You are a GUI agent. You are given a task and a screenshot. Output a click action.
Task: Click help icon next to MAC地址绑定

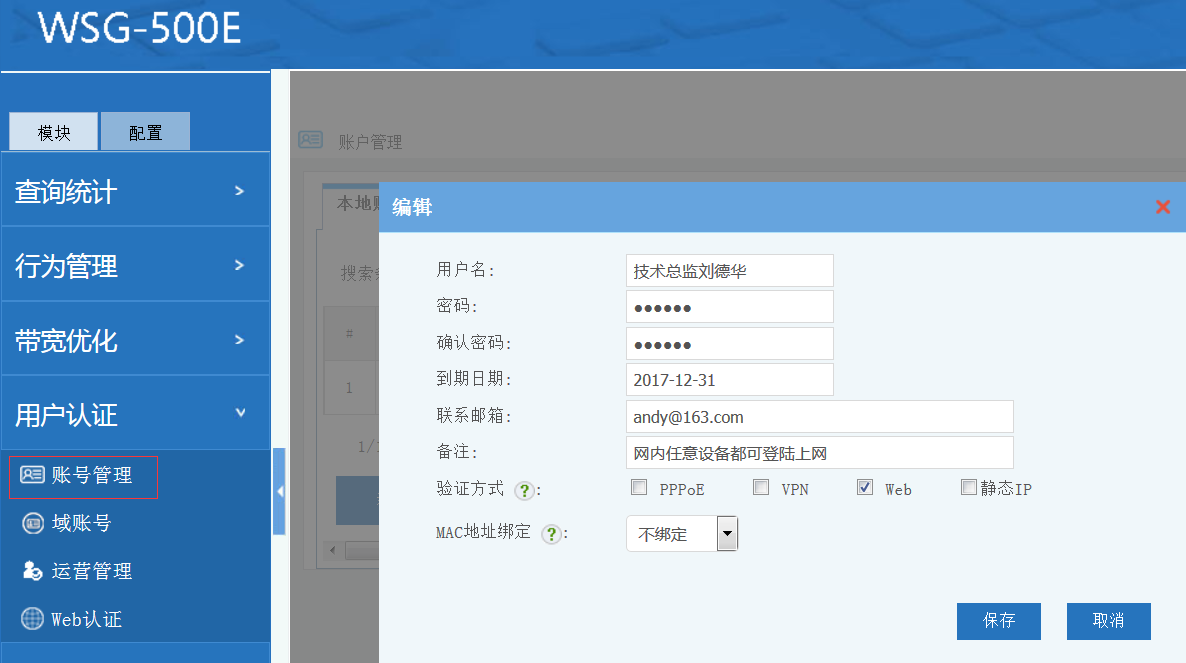pyautogui.click(x=550, y=534)
